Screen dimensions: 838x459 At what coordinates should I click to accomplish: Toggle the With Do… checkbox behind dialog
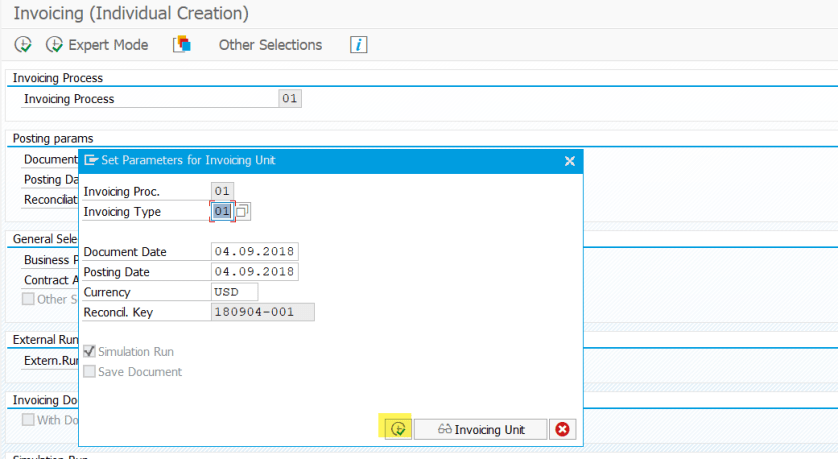[x=28, y=419]
